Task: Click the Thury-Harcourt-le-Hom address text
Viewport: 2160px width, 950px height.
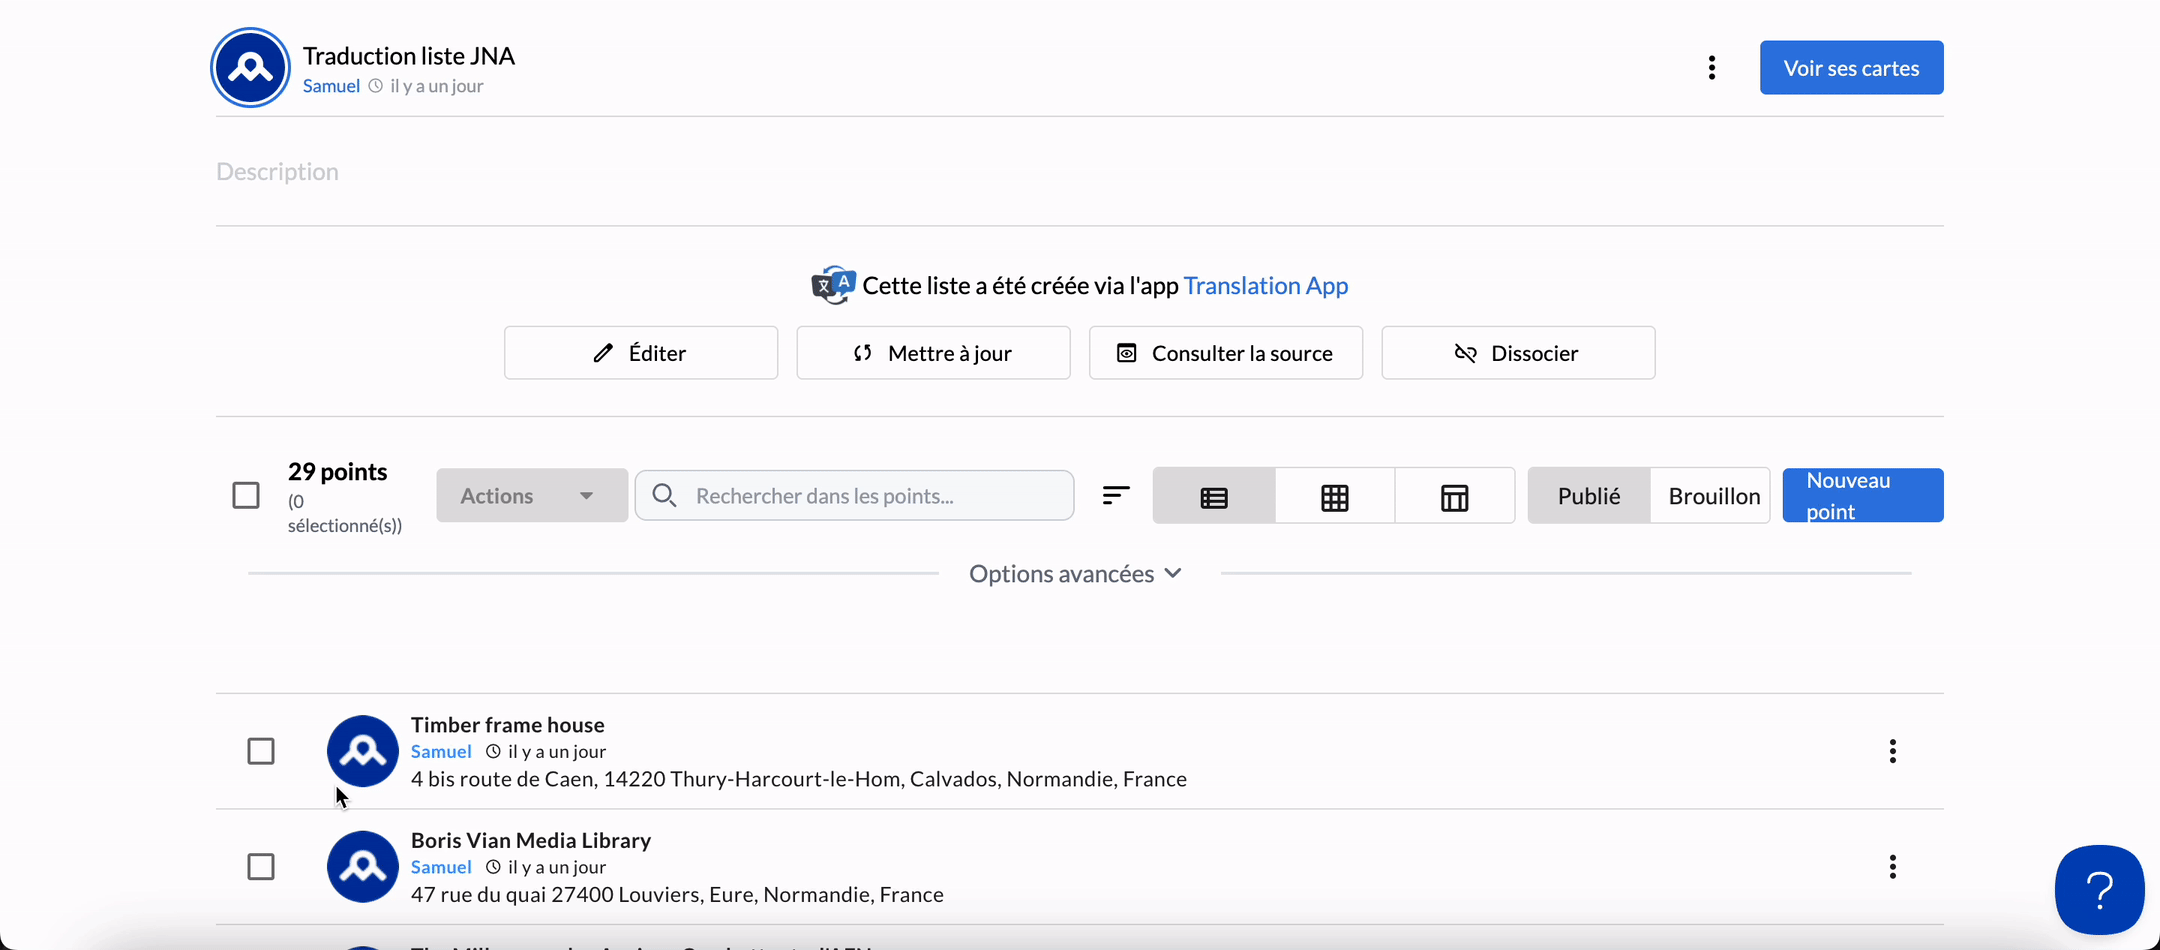Action: (799, 779)
